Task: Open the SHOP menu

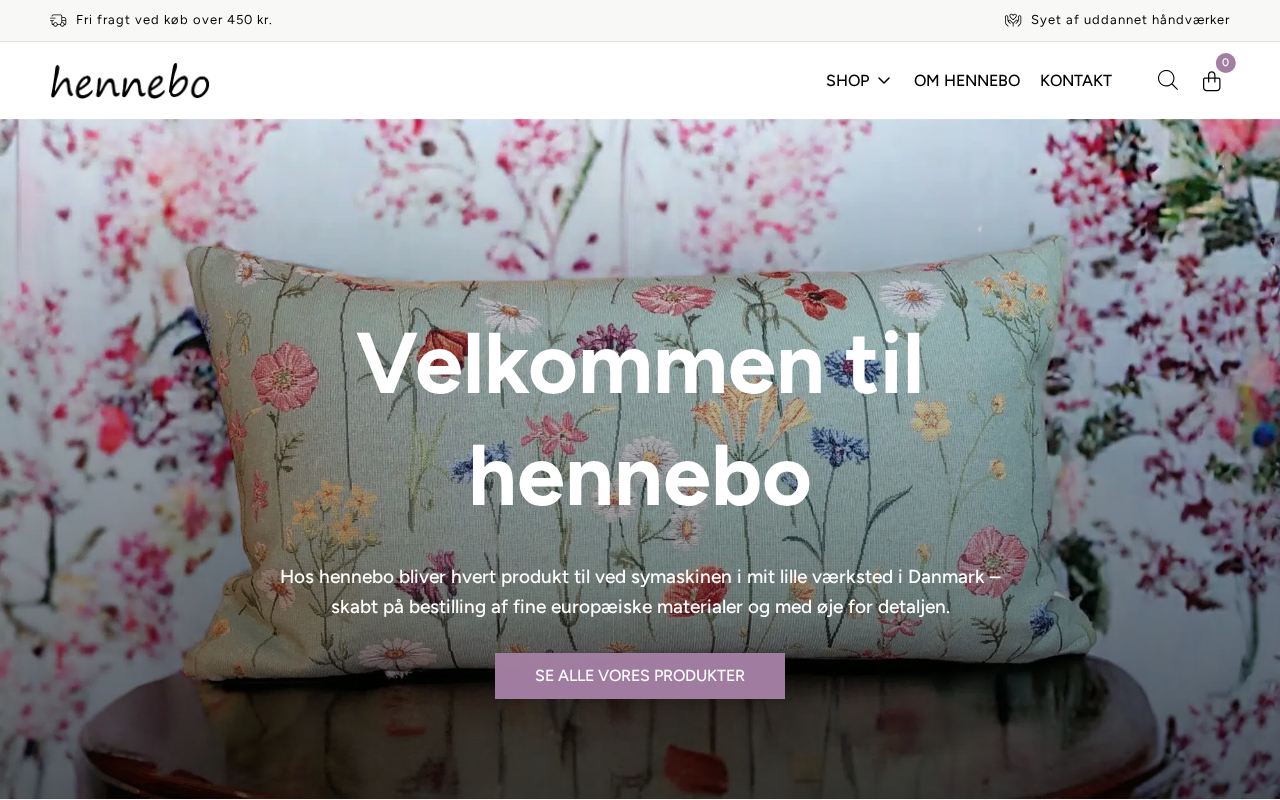Action: pyautogui.click(x=848, y=81)
